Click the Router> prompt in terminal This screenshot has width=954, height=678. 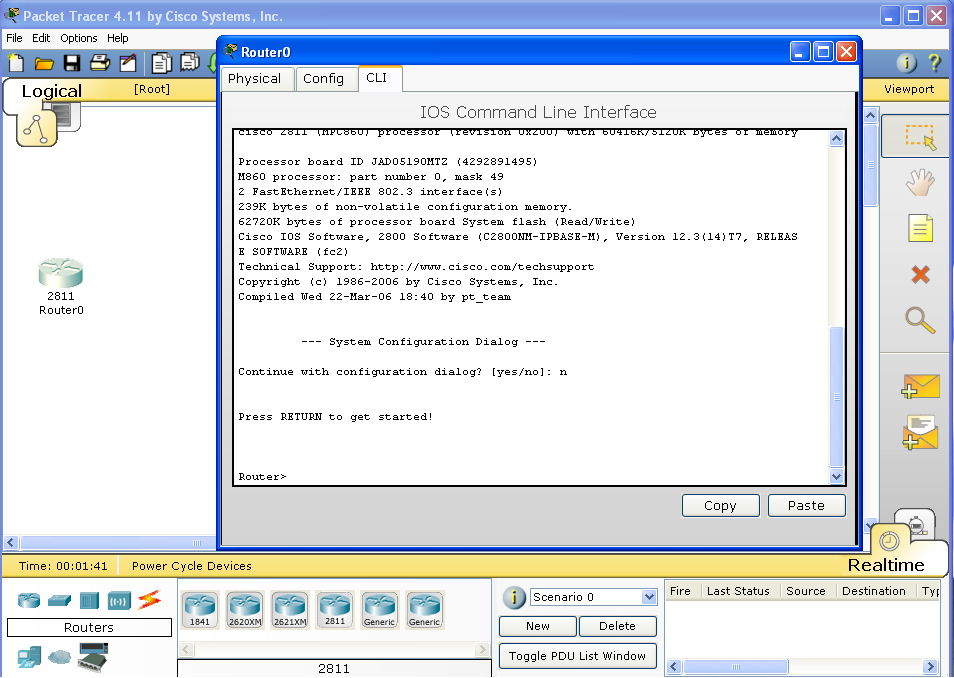pyautogui.click(x=262, y=477)
